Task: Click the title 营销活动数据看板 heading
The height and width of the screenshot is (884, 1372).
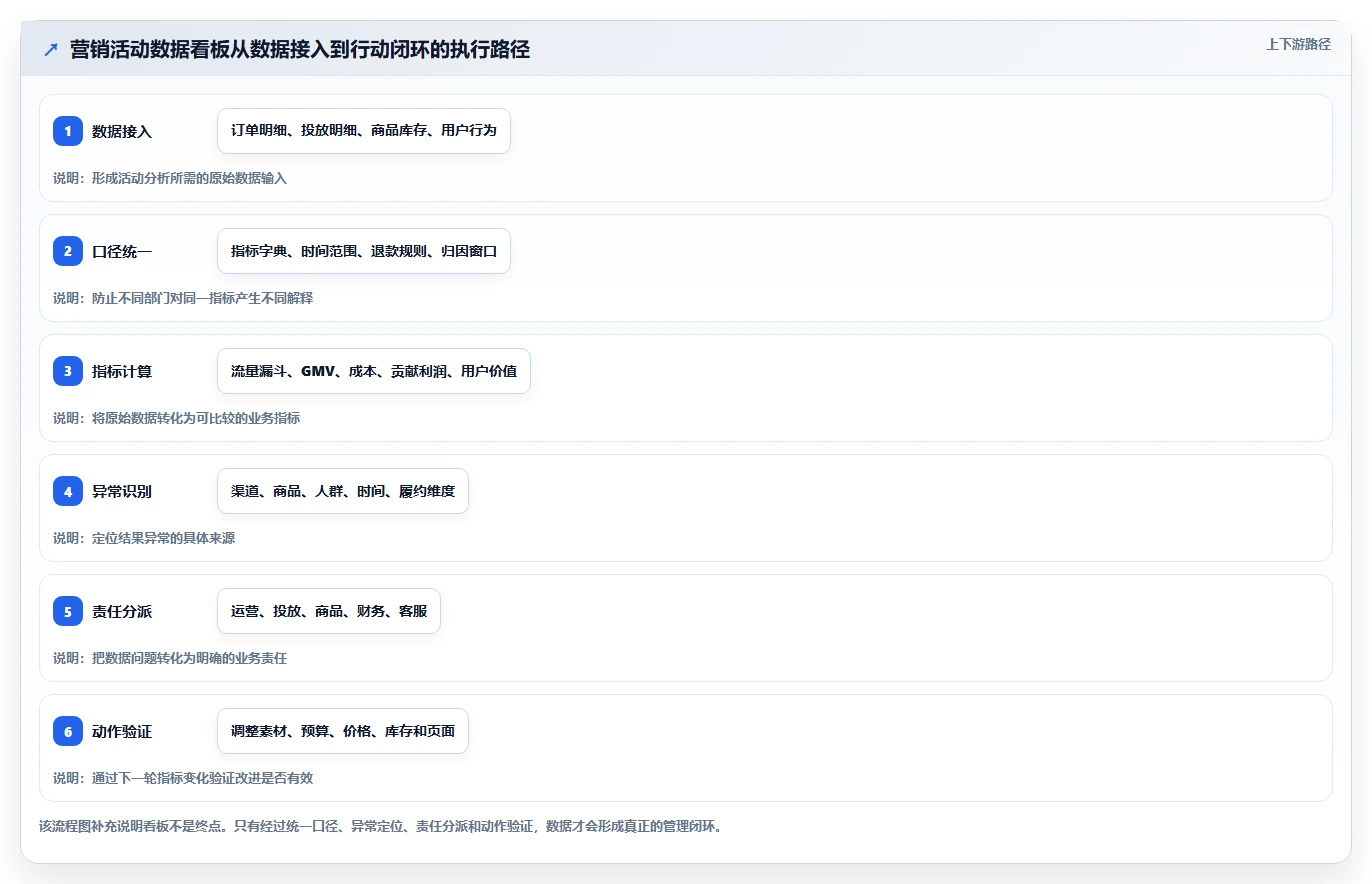Action: click(x=299, y=50)
